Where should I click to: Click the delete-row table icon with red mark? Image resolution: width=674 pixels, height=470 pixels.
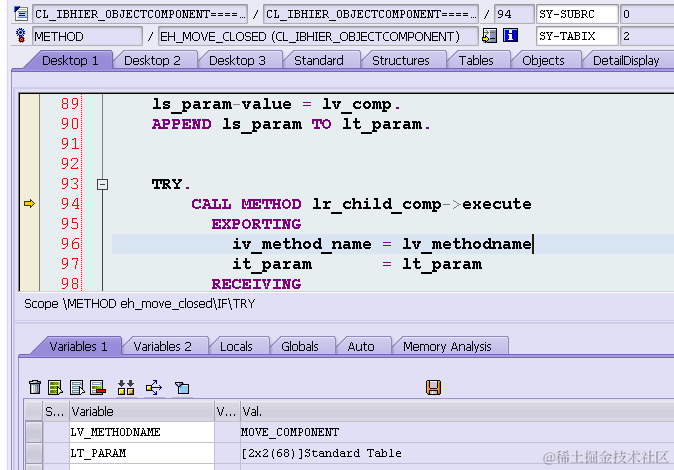coord(98,387)
